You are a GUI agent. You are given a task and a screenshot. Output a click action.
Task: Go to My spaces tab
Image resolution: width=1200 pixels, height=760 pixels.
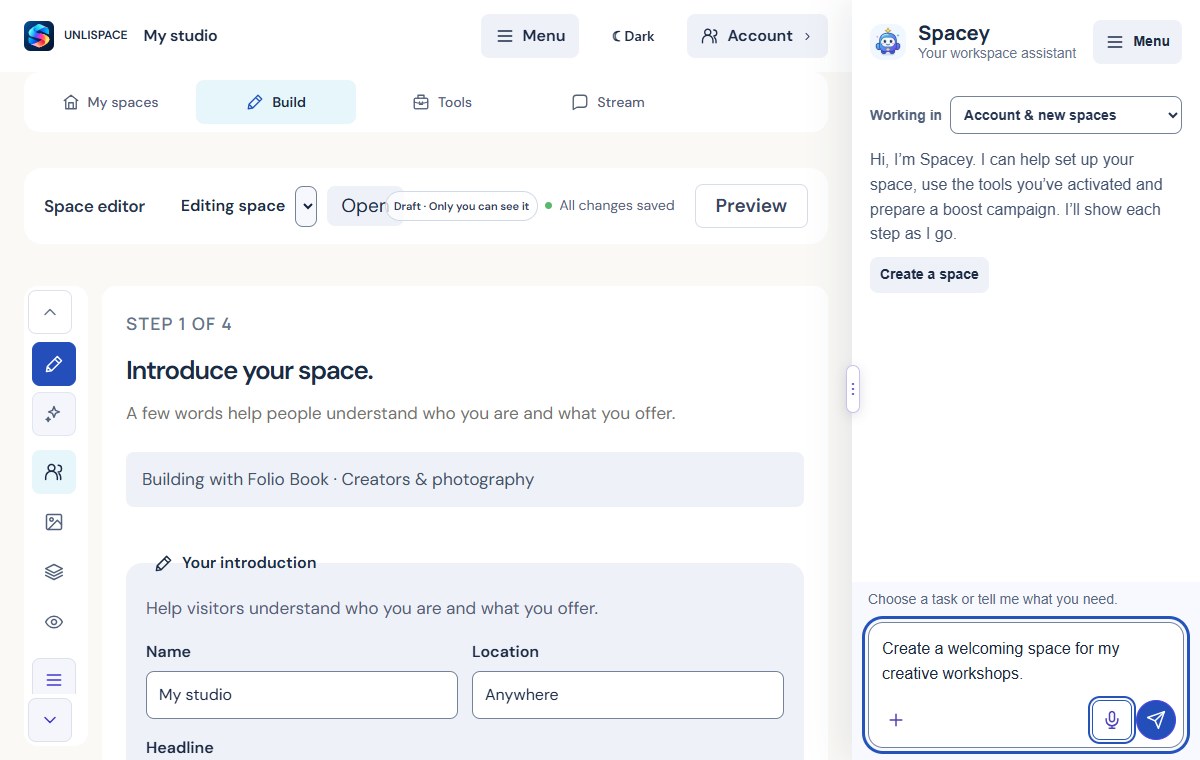click(x=111, y=102)
